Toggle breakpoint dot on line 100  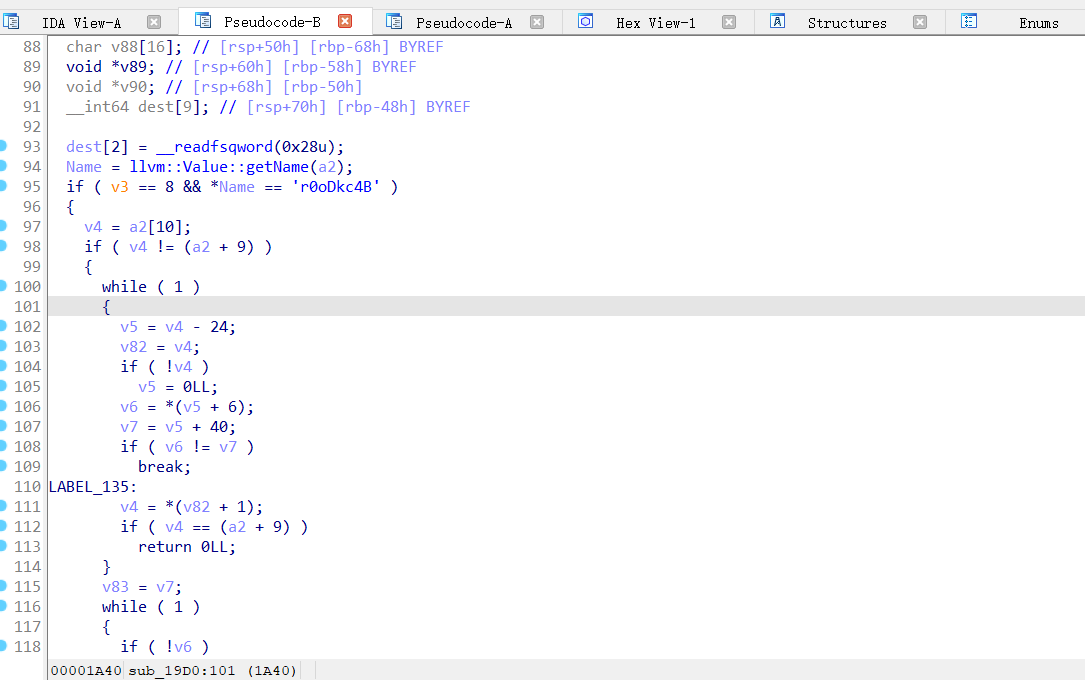3,286
